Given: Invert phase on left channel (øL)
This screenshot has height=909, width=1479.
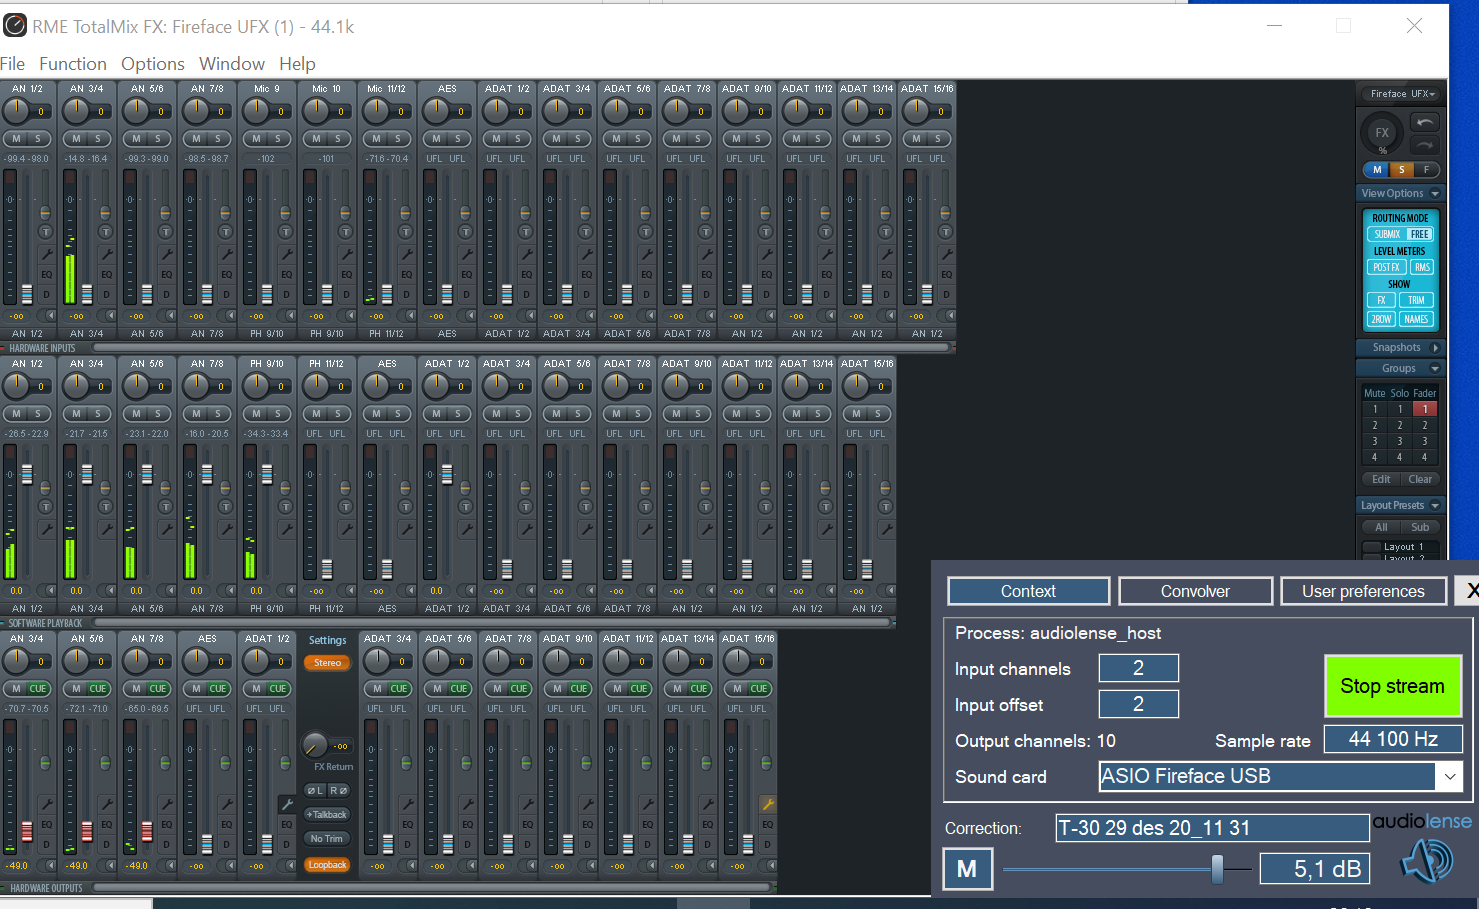Looking at the screenshot, I should 315,790.
